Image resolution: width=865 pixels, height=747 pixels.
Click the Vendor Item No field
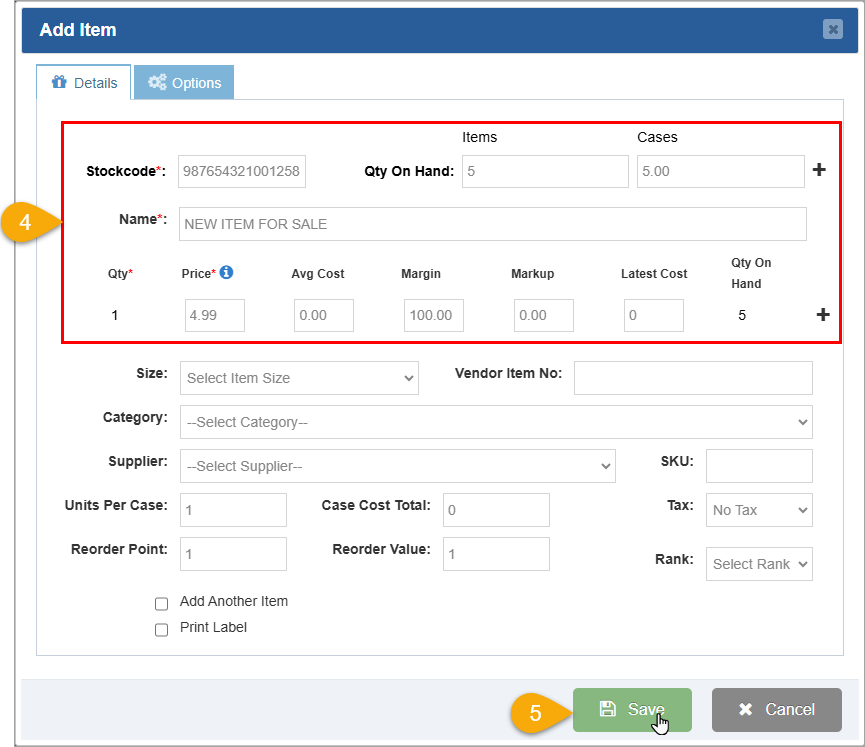tap(692, 378)
